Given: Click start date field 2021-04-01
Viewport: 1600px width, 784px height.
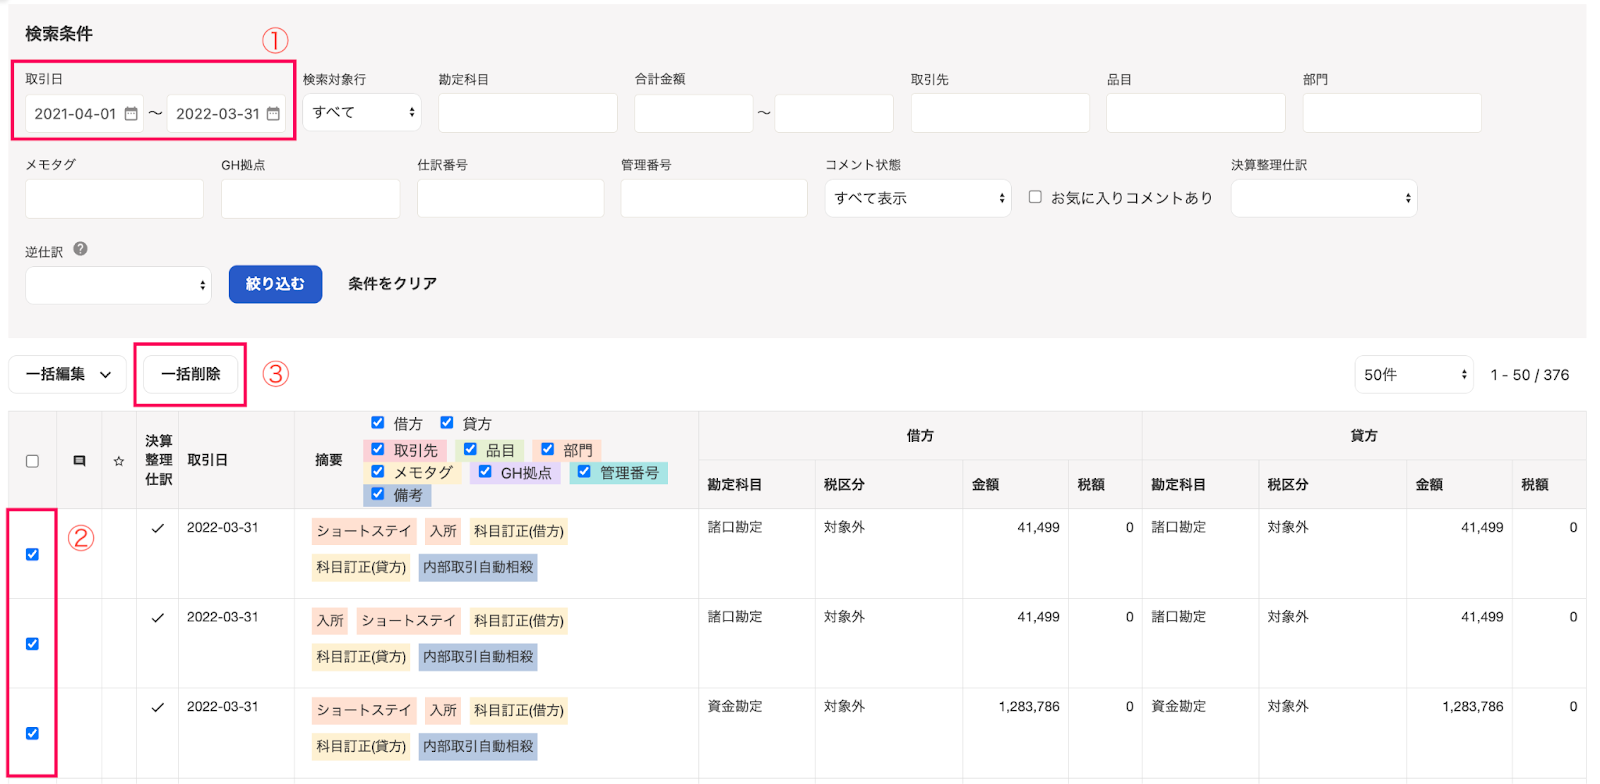Looking at the screenshot, I should tap(84, 114).
